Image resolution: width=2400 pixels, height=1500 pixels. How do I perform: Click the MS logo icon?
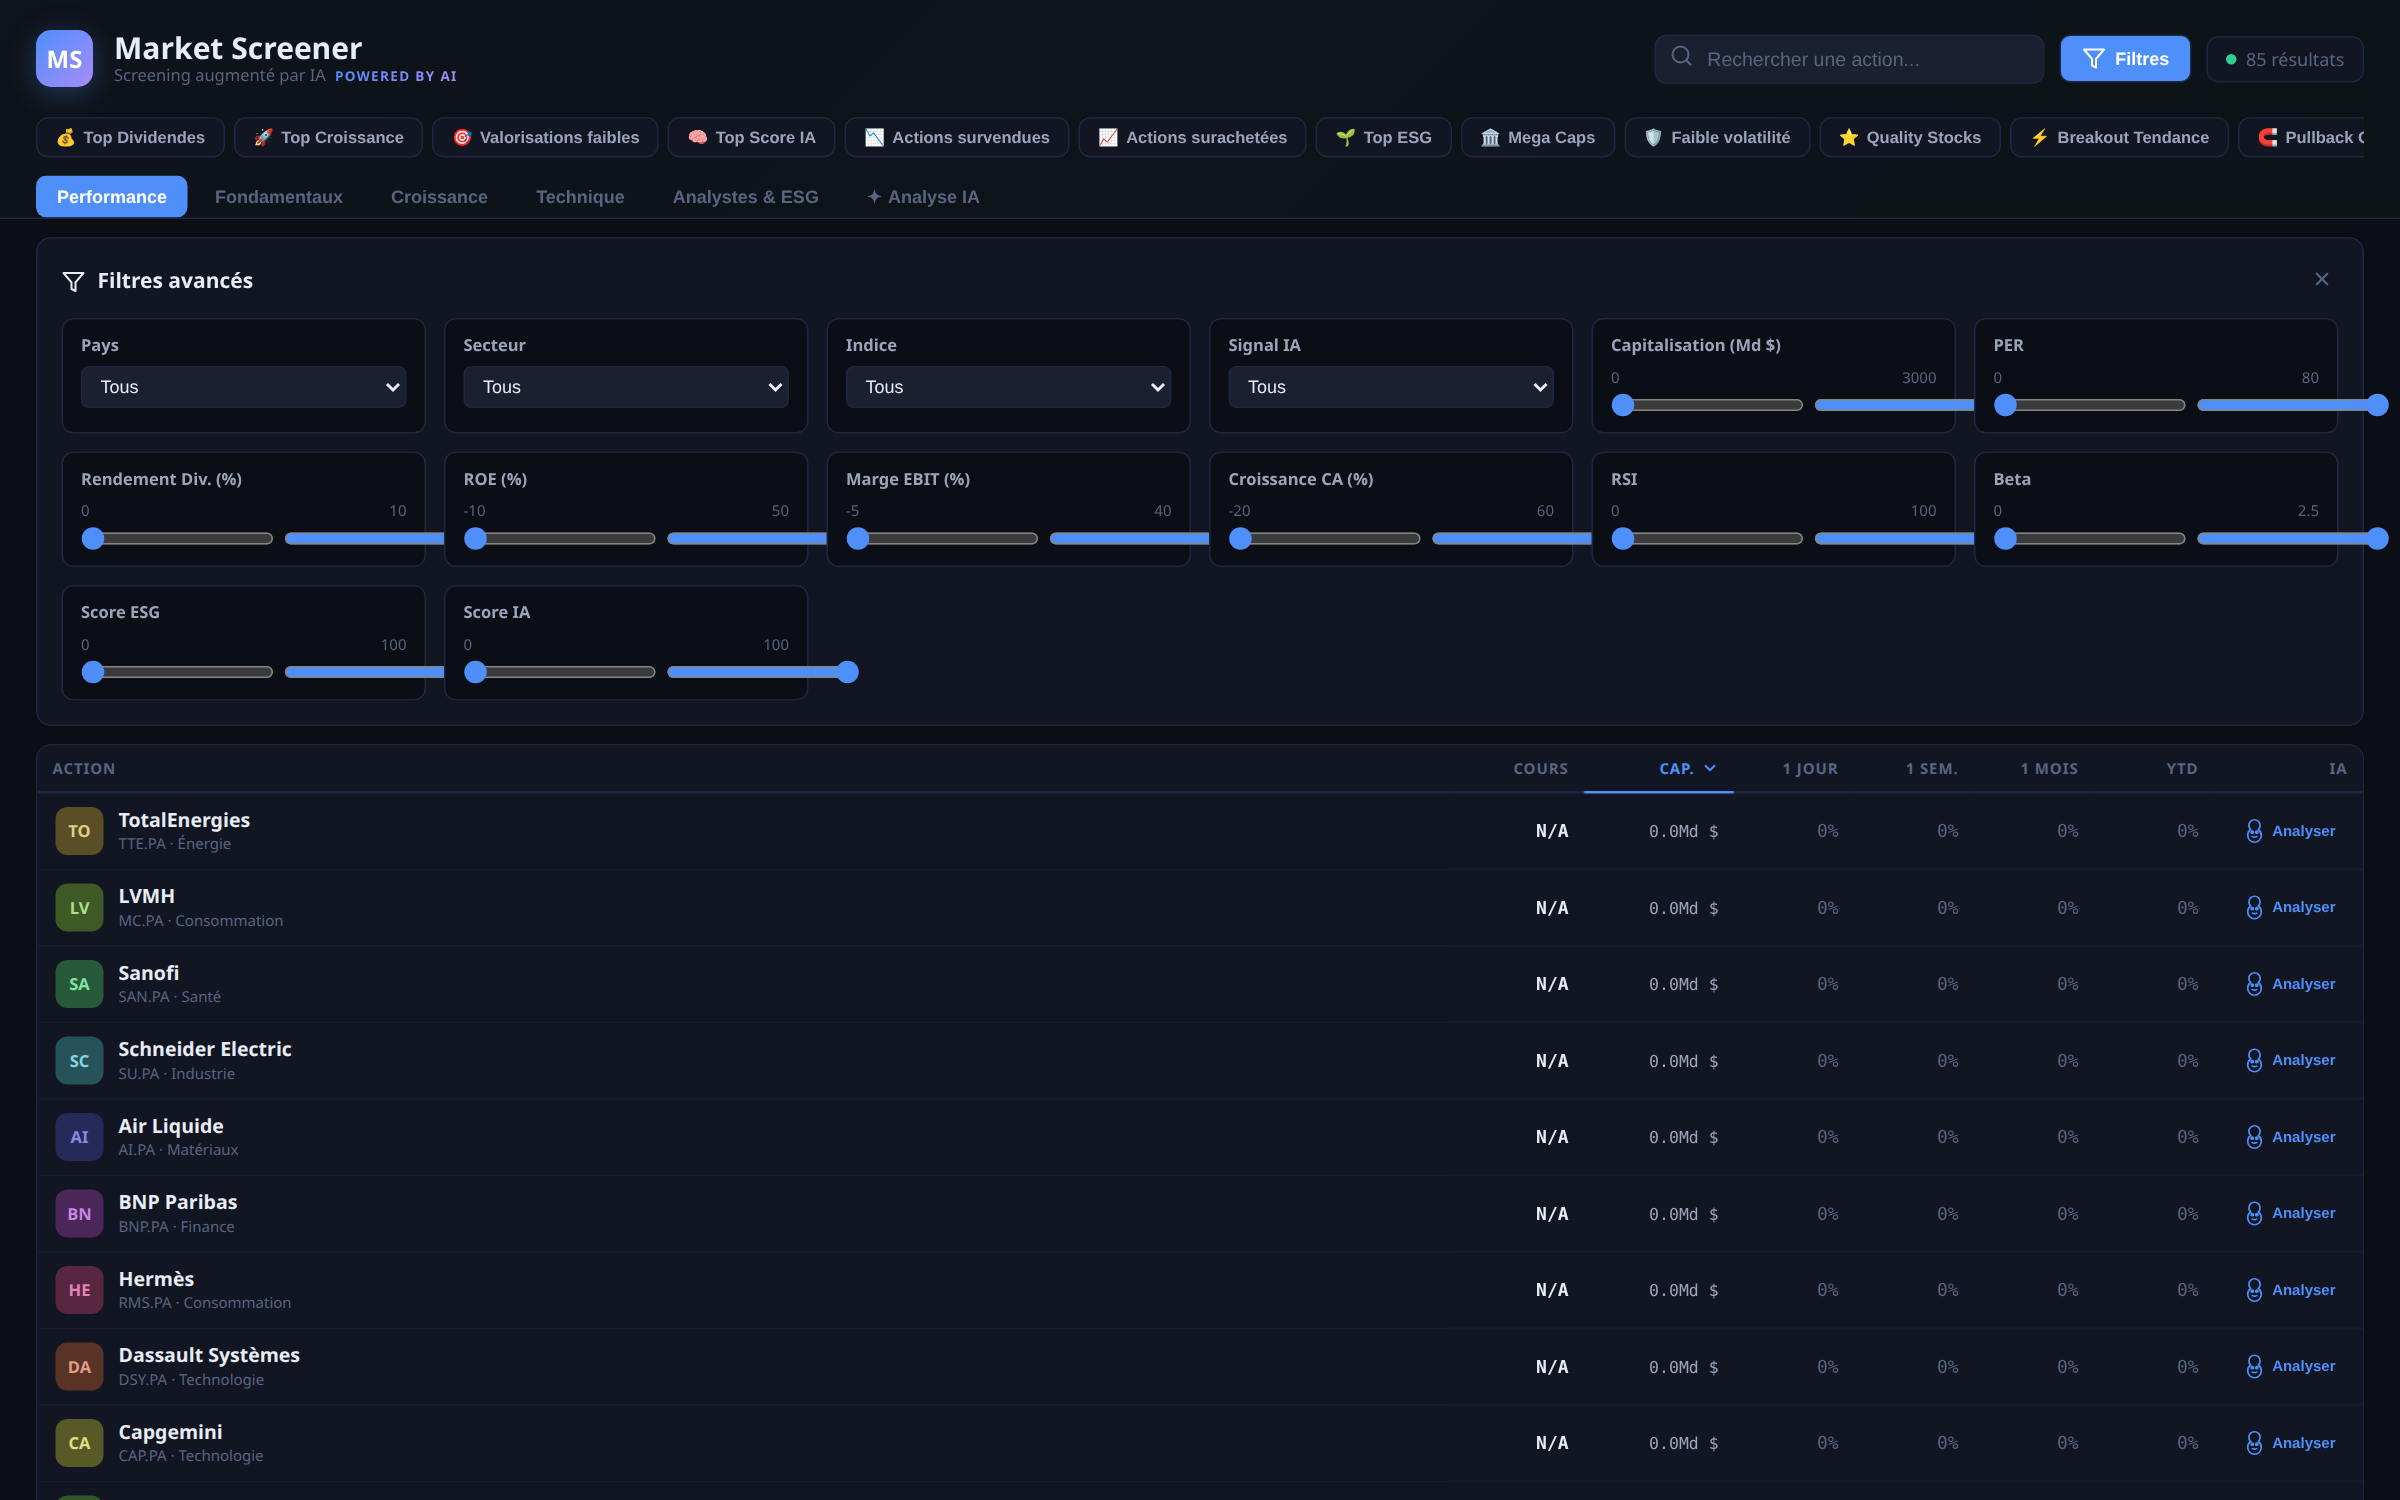click(64, 59)
